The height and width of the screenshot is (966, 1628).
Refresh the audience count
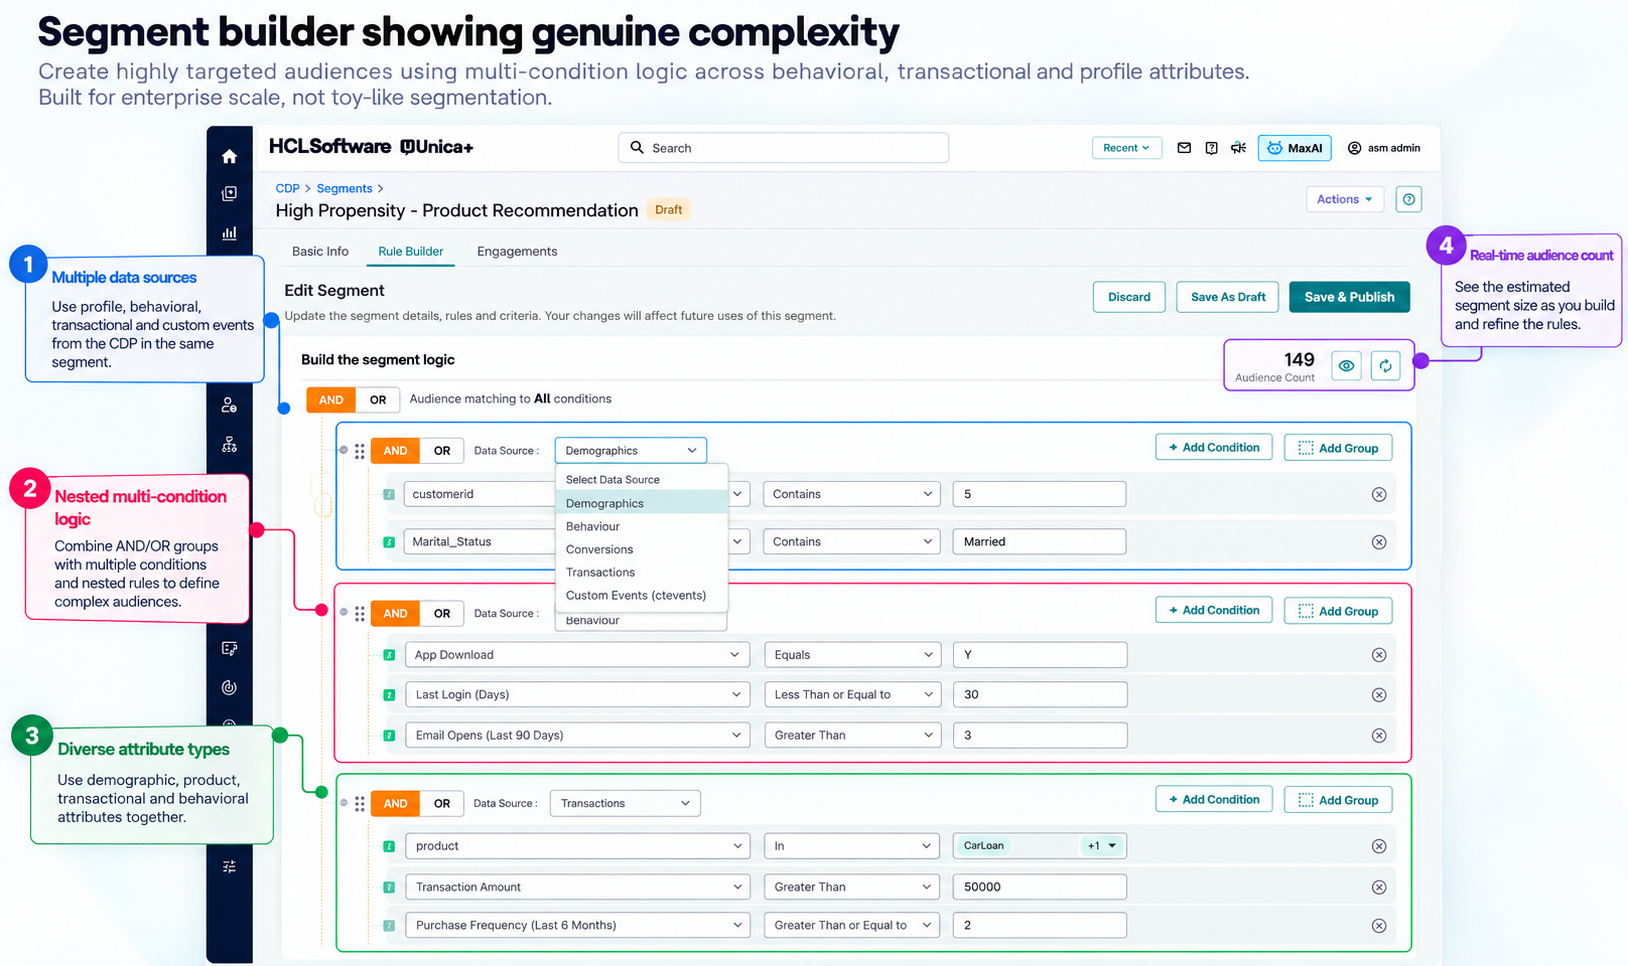pyautogui.click(x=1385, y=366)
